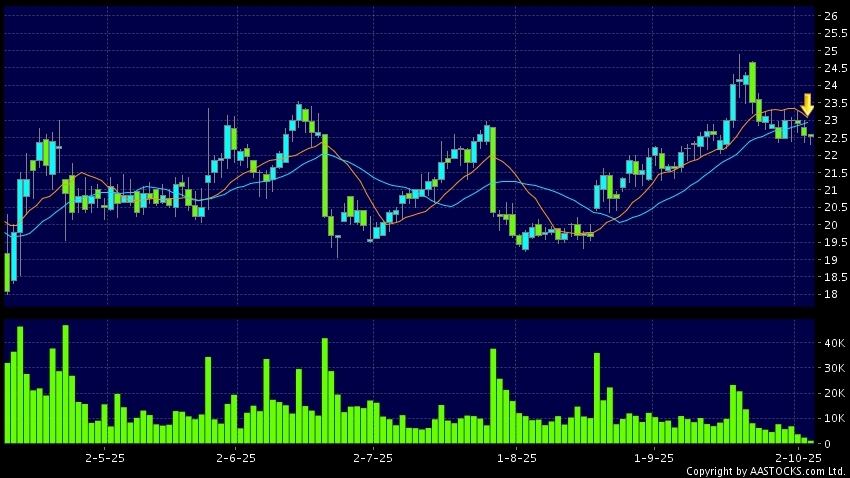850x478 pixels.
Task: Click the 2-5-25 date label
Action: point(104,456)
